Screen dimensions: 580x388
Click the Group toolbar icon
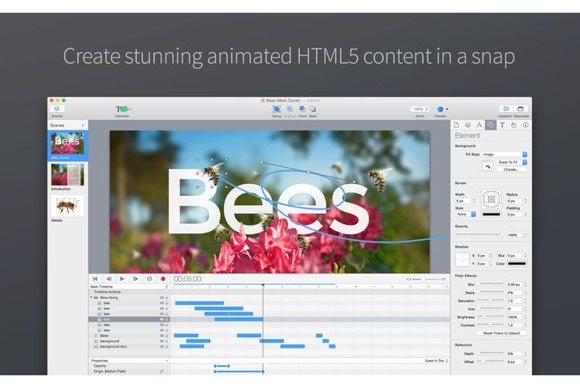[x=277, y=109]
